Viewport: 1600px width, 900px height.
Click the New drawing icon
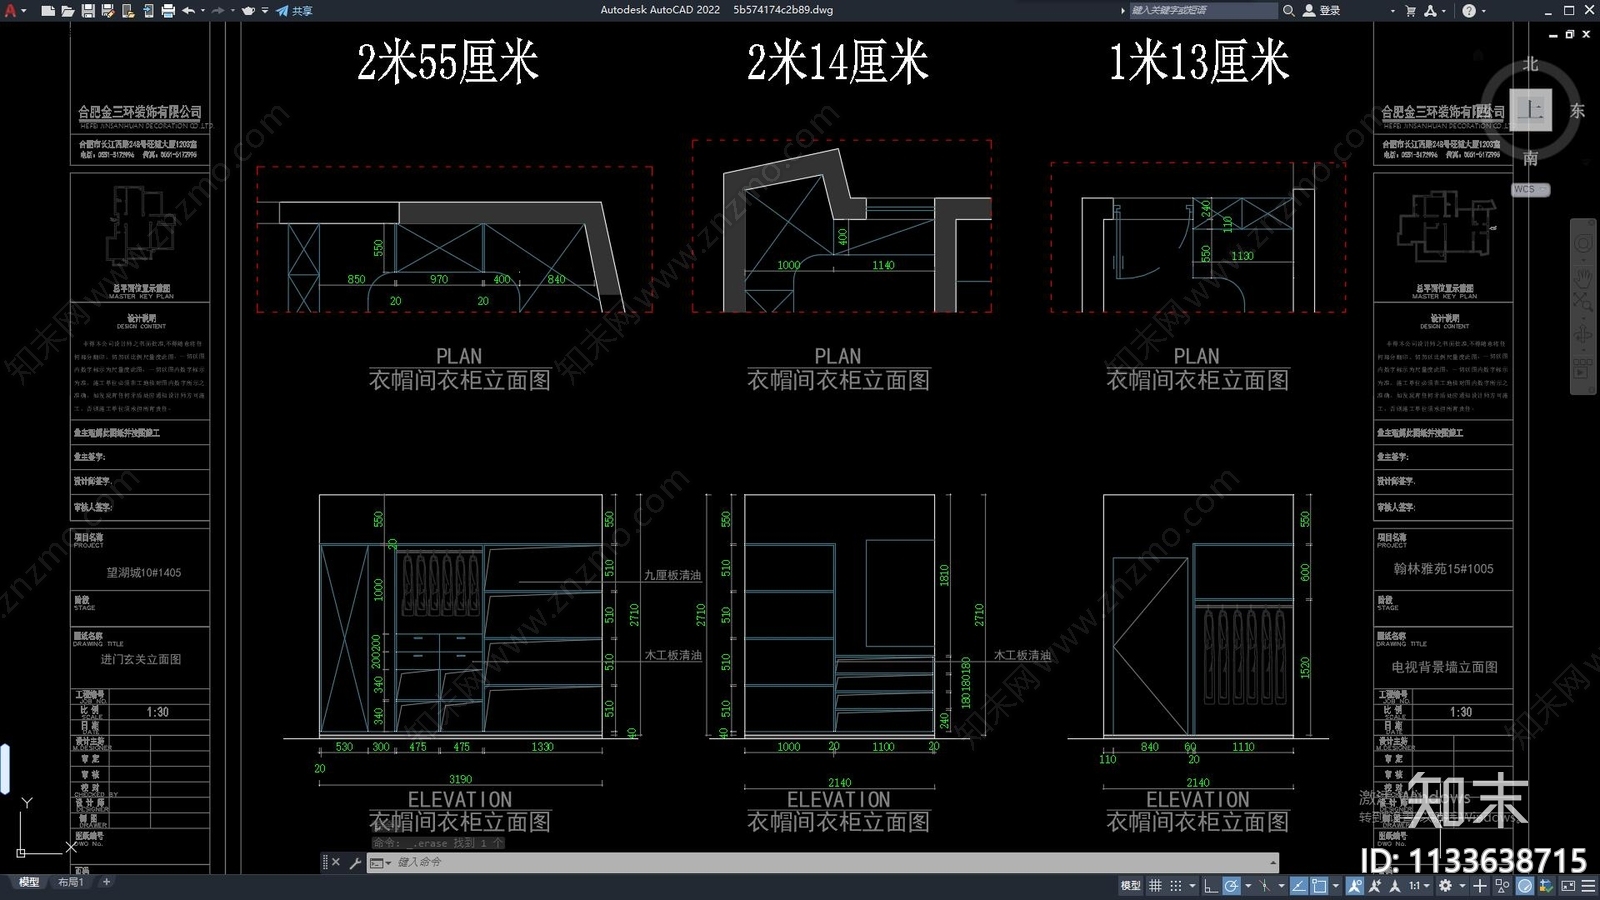click(x=48, y=10)
